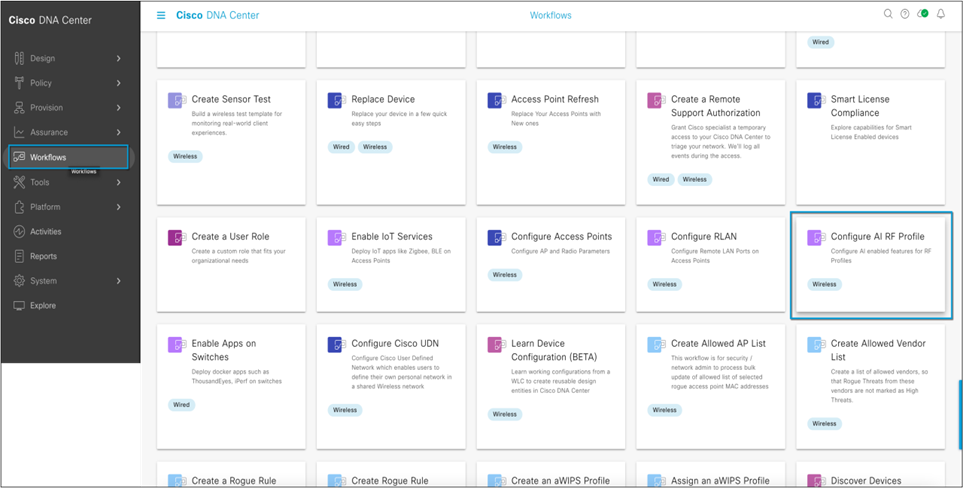Open Create a Remote Support Authorization workflow
This screenshot has width=963, height=488.
pos(711,142)
